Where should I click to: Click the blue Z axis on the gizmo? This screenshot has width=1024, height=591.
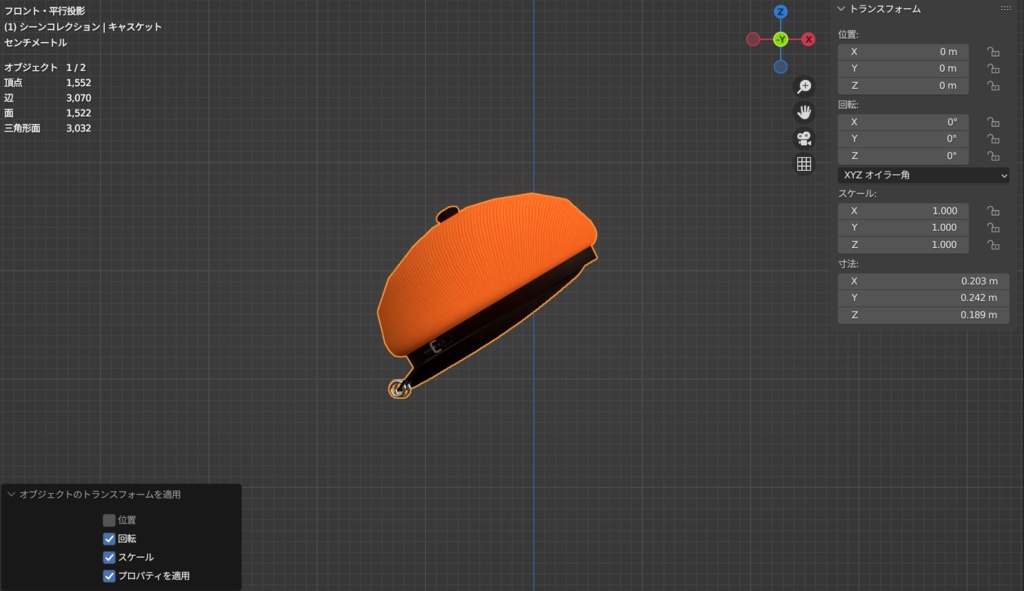pyautogui.click(x=780, y=12)
